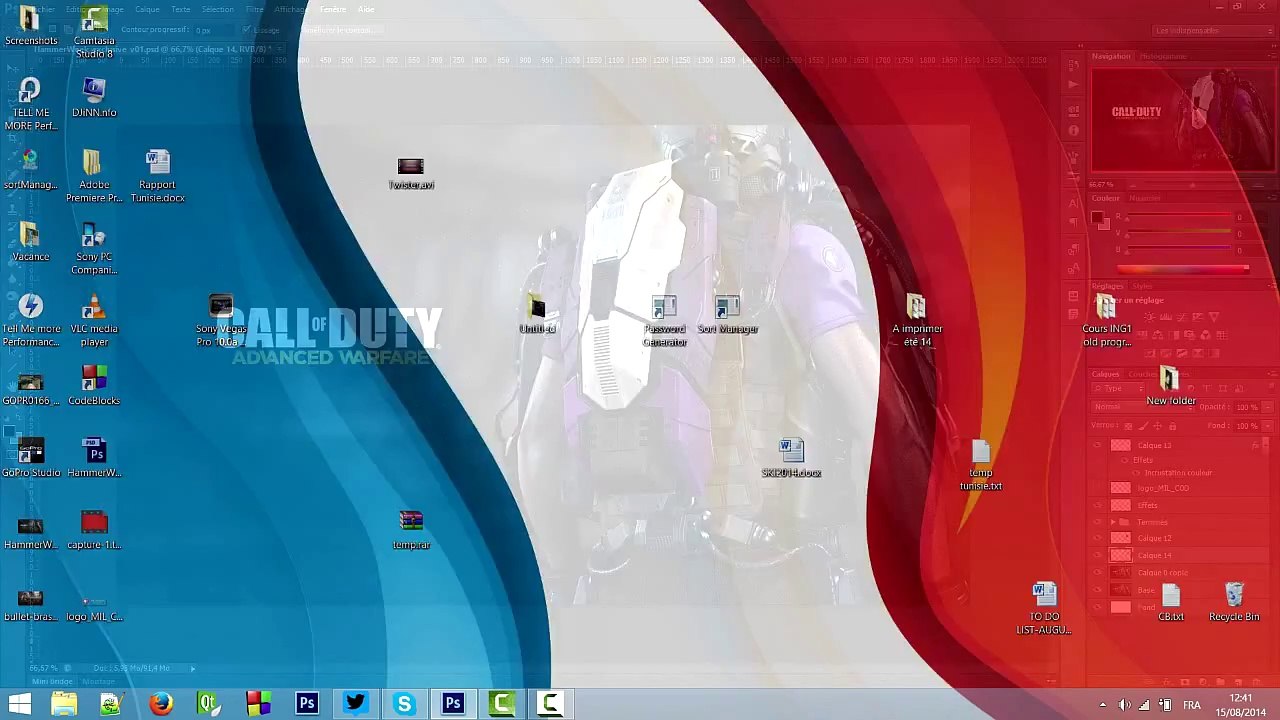
Task: Open the Screenshots folder on the desktop
Action: (x=30, y=26)
